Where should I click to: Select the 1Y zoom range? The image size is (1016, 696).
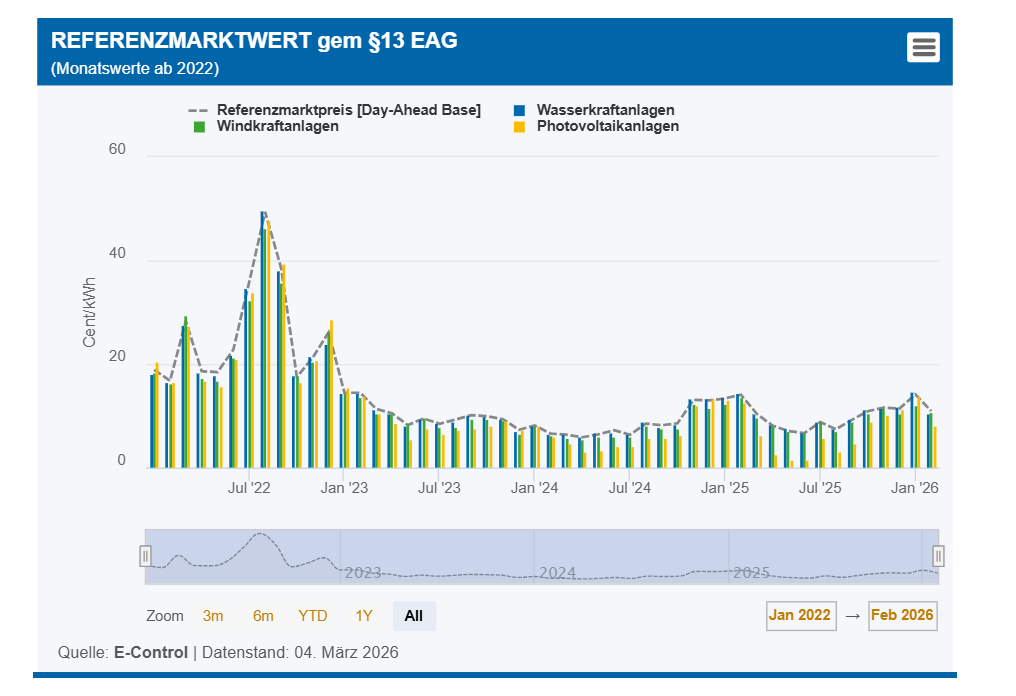[364, 616]
